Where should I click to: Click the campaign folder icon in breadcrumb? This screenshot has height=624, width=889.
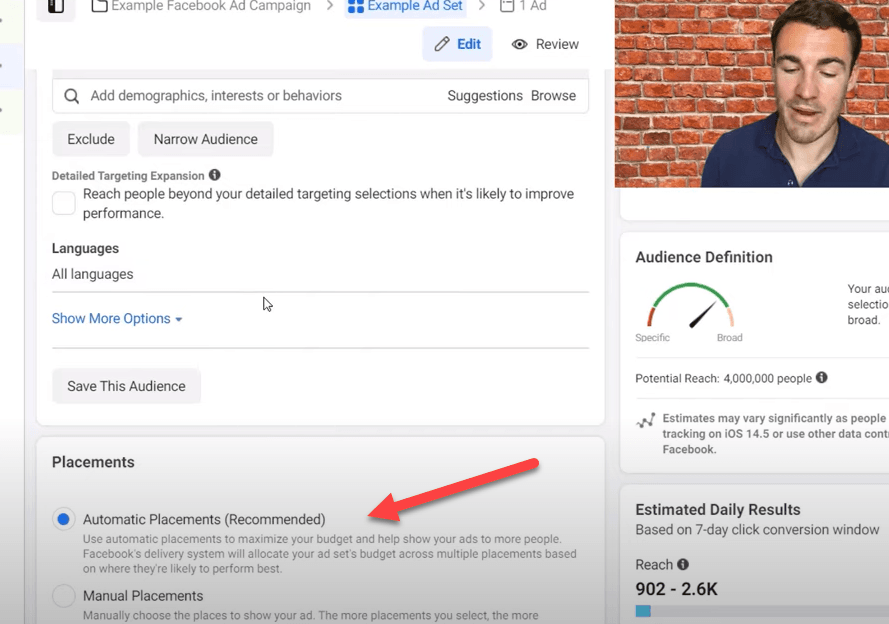[x=99, y=6]
